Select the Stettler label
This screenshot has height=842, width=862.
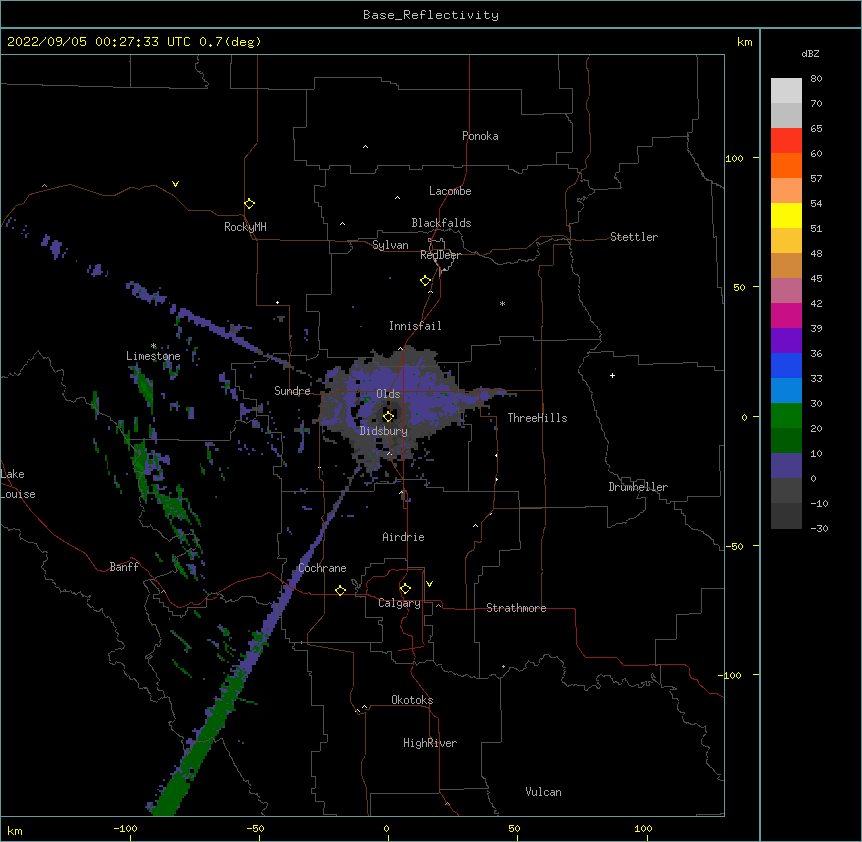pos(634,237)
